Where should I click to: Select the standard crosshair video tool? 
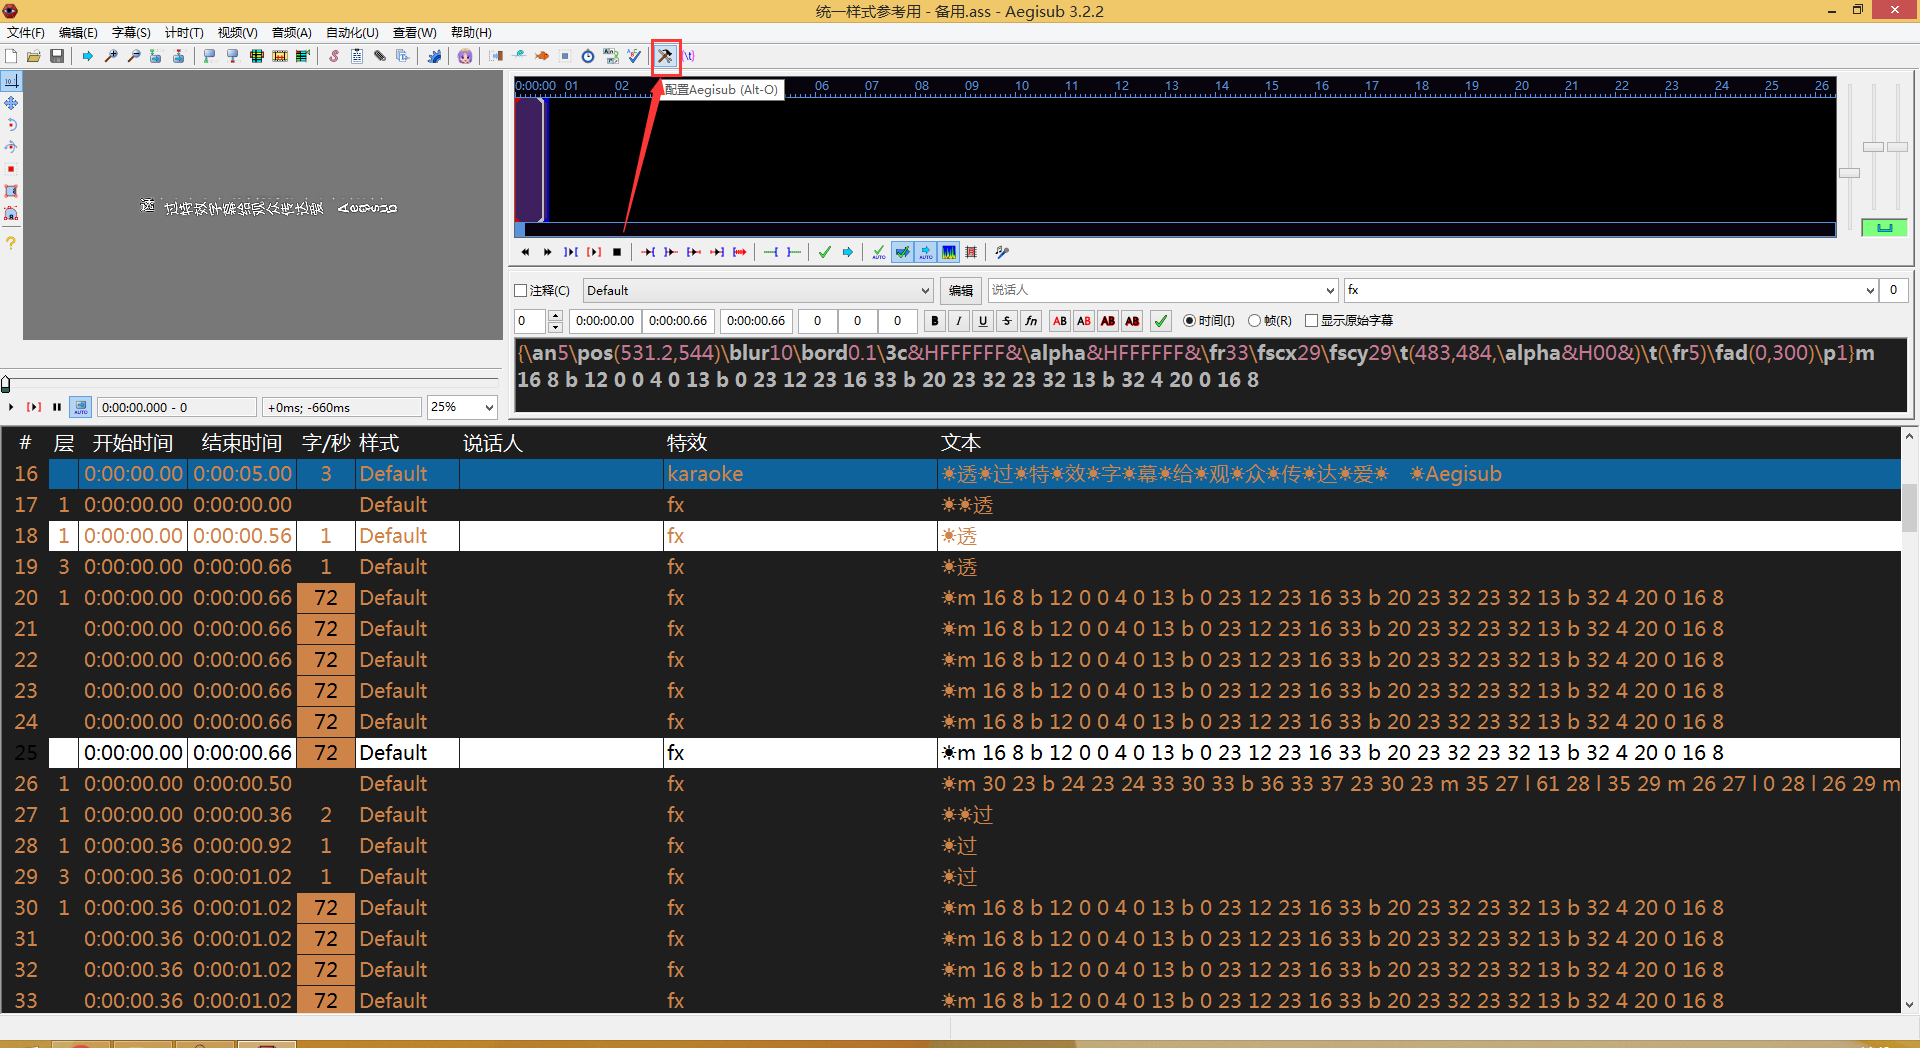coord(11,80)
